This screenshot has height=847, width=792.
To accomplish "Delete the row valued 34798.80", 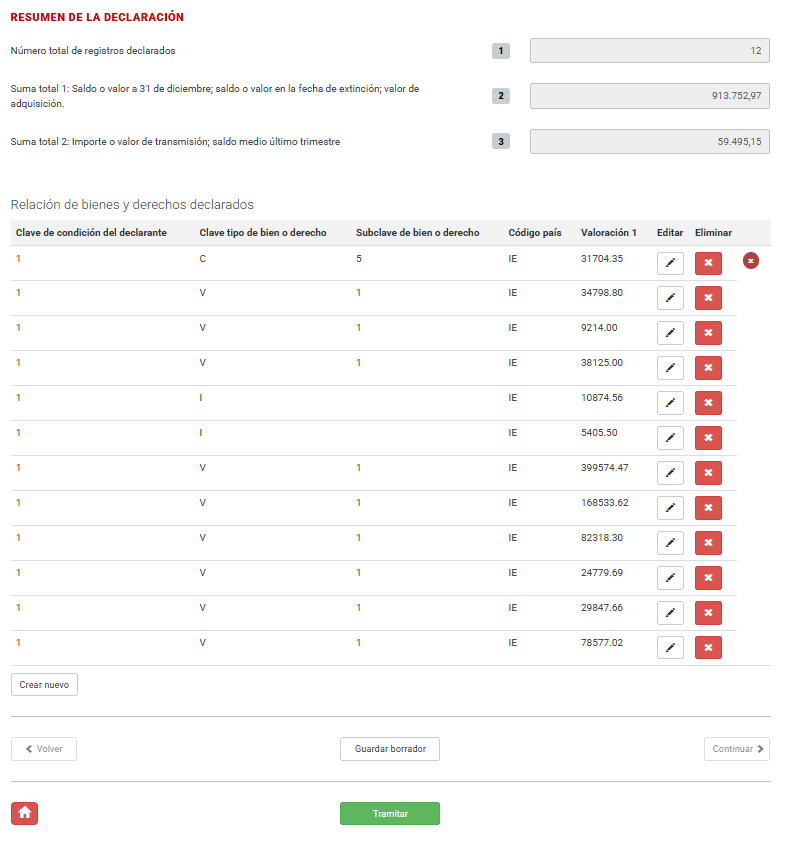I will click(708, 298).
